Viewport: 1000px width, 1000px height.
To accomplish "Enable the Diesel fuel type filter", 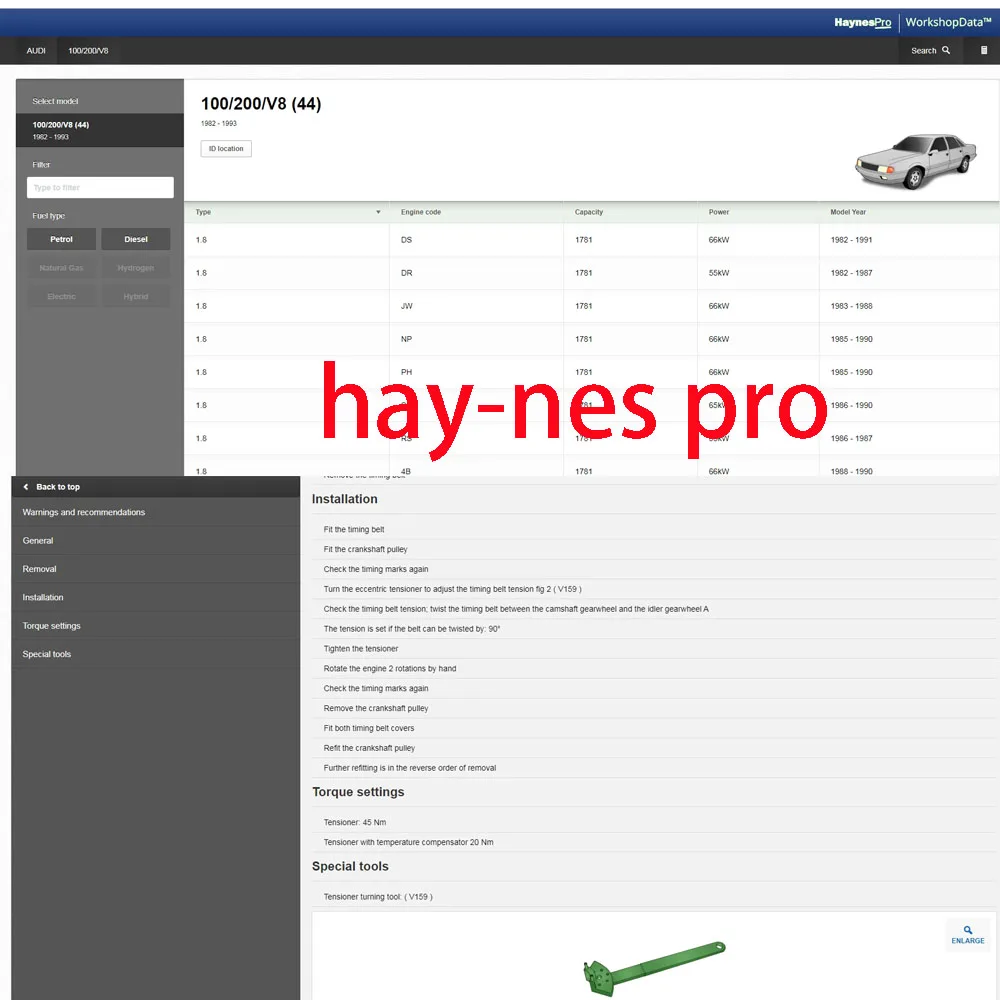I will [x=135, y=239].
